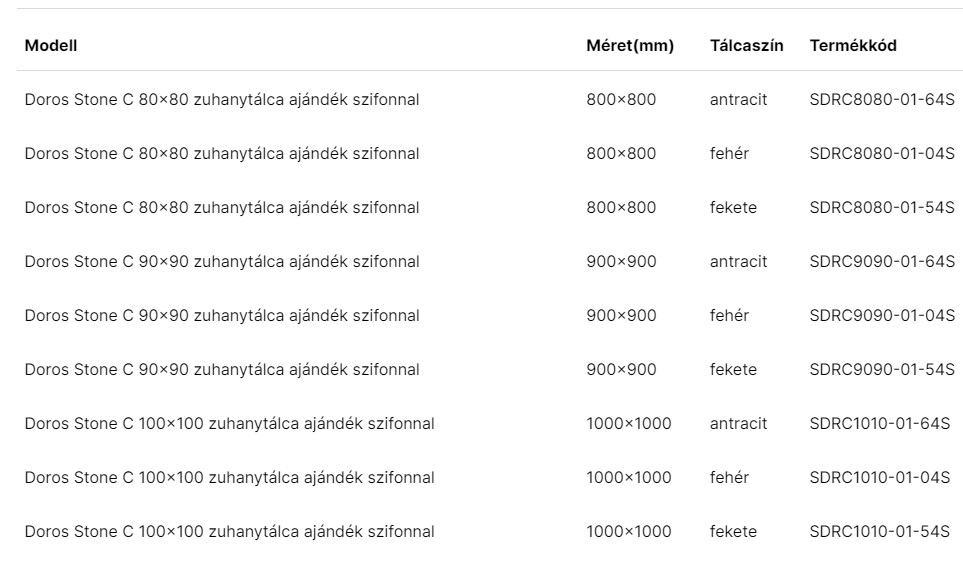
Task: Click model name in the SDRC1010-01-54S row
Action: 230,532
